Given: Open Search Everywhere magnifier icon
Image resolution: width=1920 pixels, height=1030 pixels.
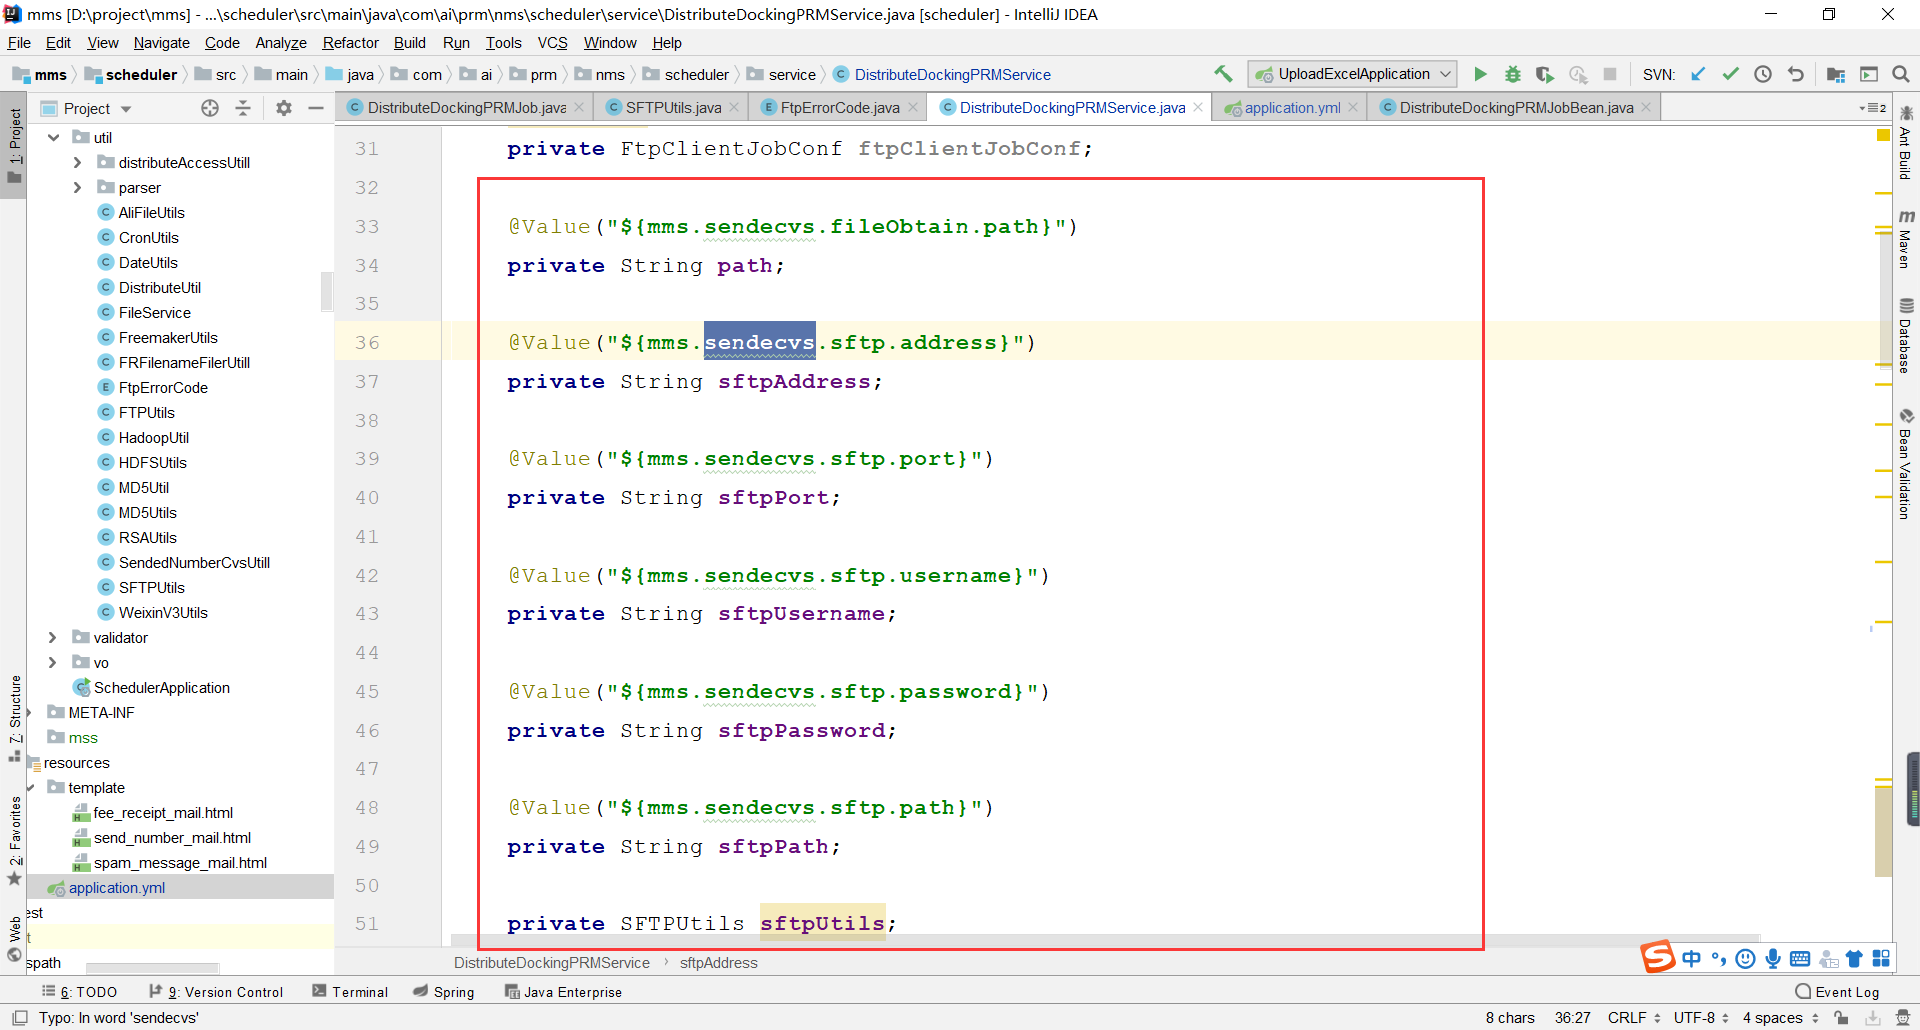Looking at the screenshot, I should (x=1901, y=74).
